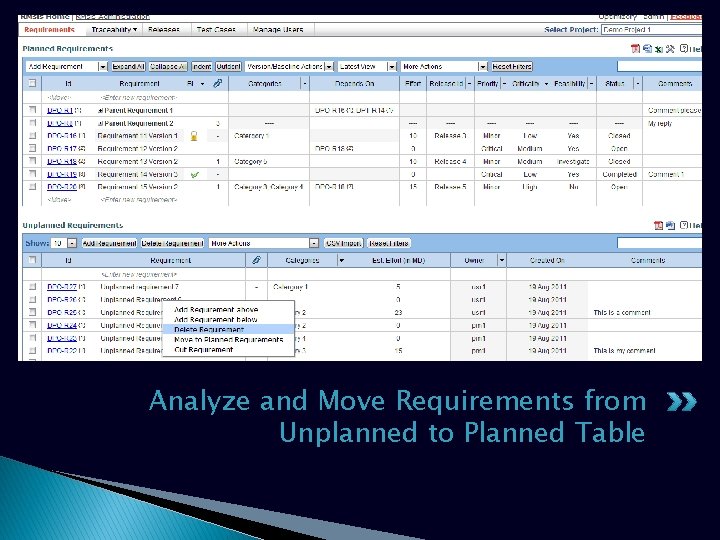Click green checkmark on Requirement 14 row
Screen dimensions: 720x540
point(195,174)
